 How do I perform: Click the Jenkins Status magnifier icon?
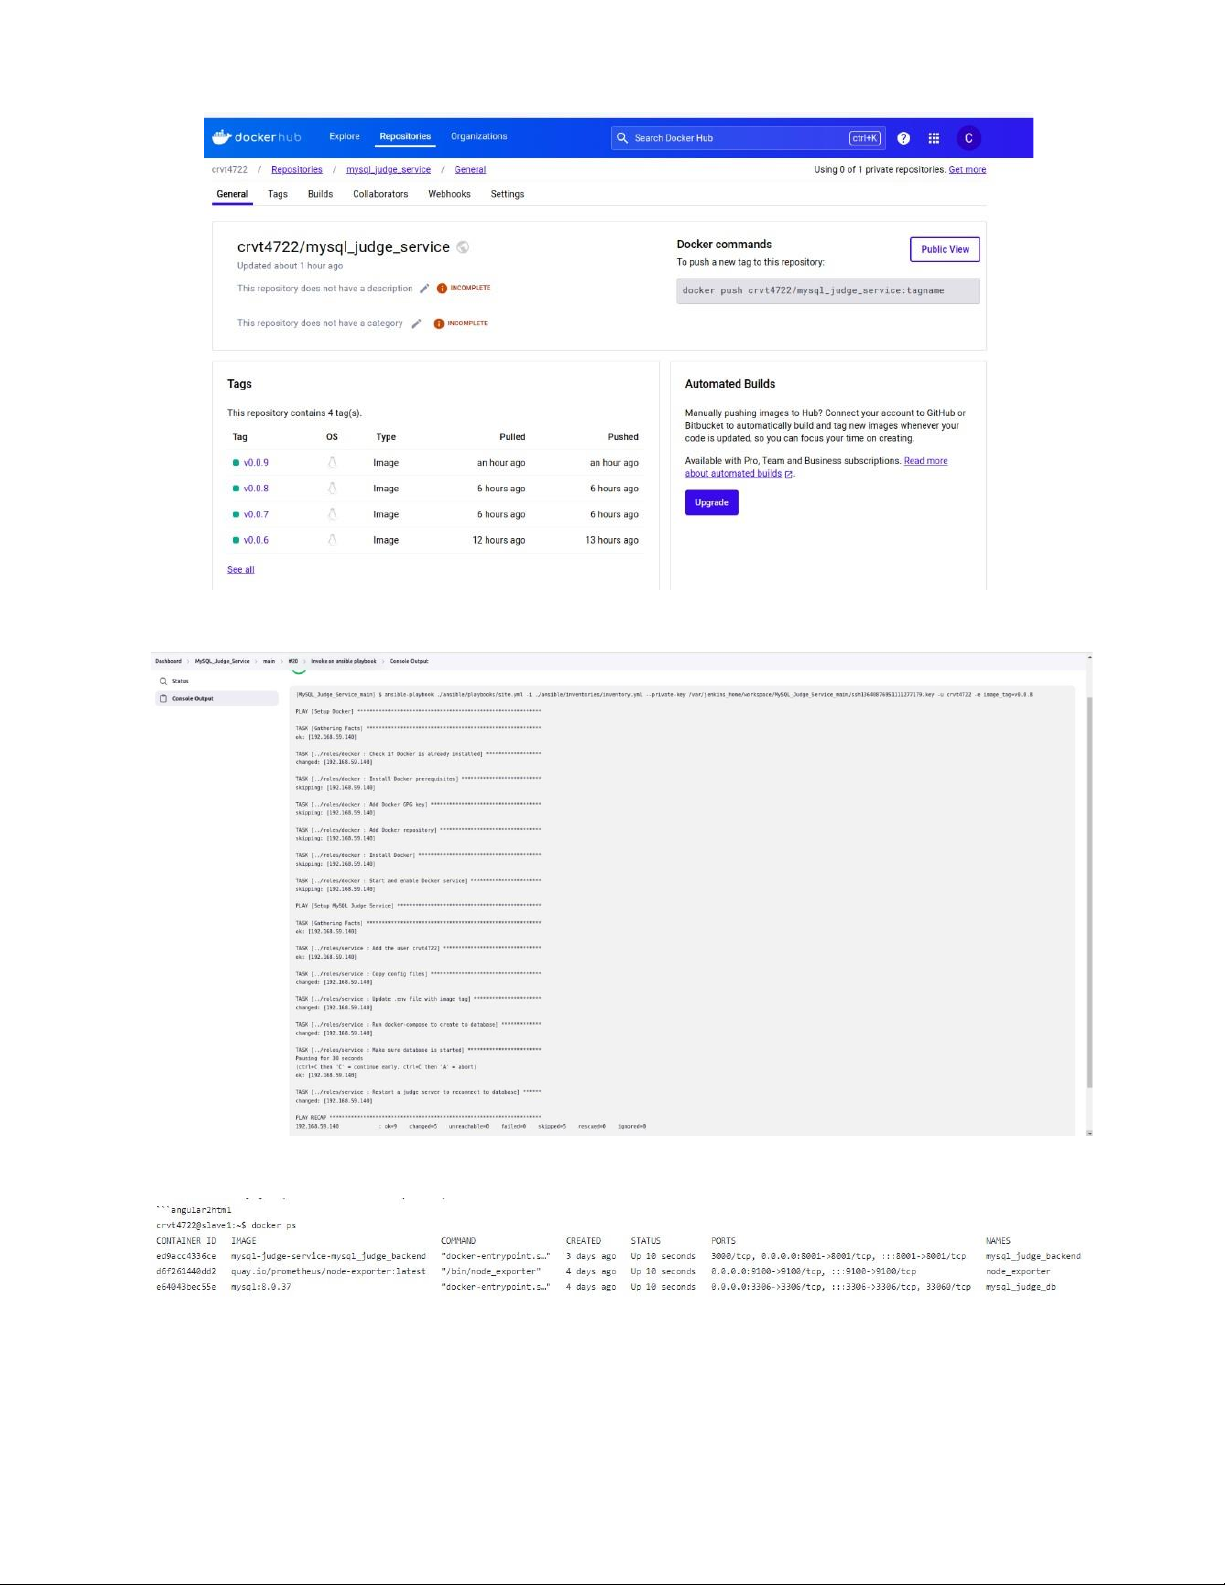click(164, 681)
